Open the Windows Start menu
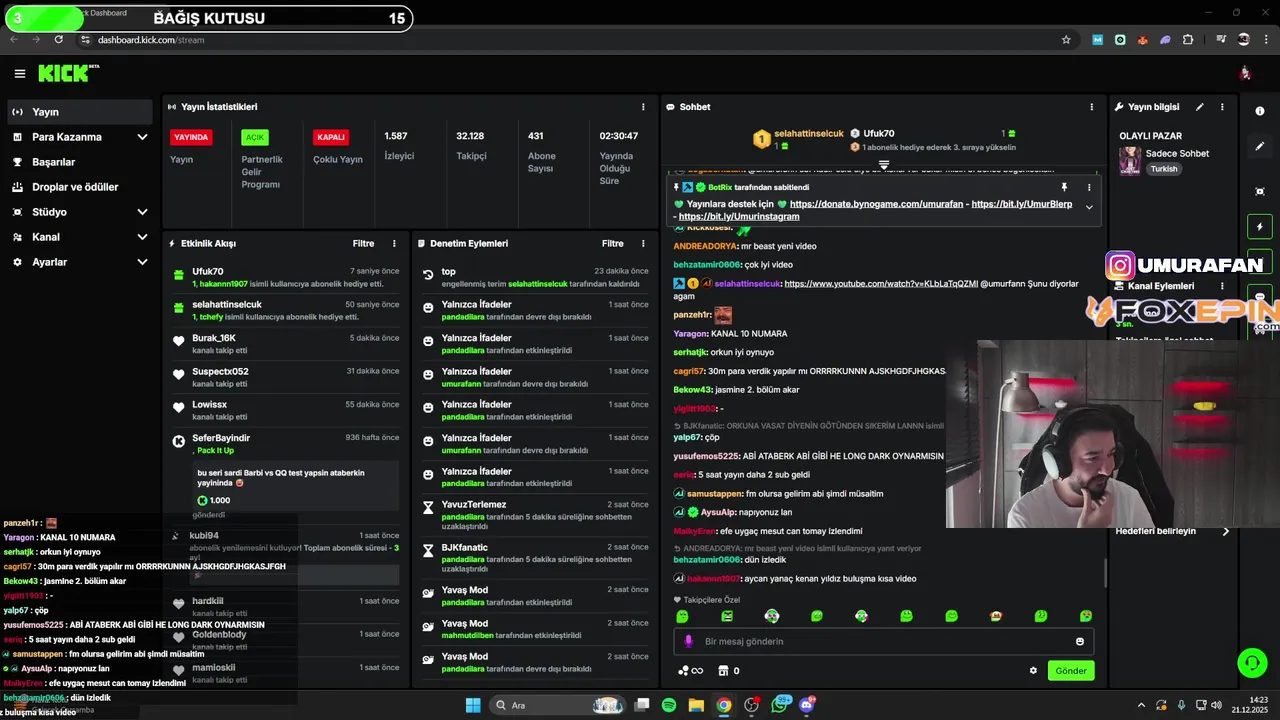Viewport: 1280px width, 720px height. [x=473, y=705]
